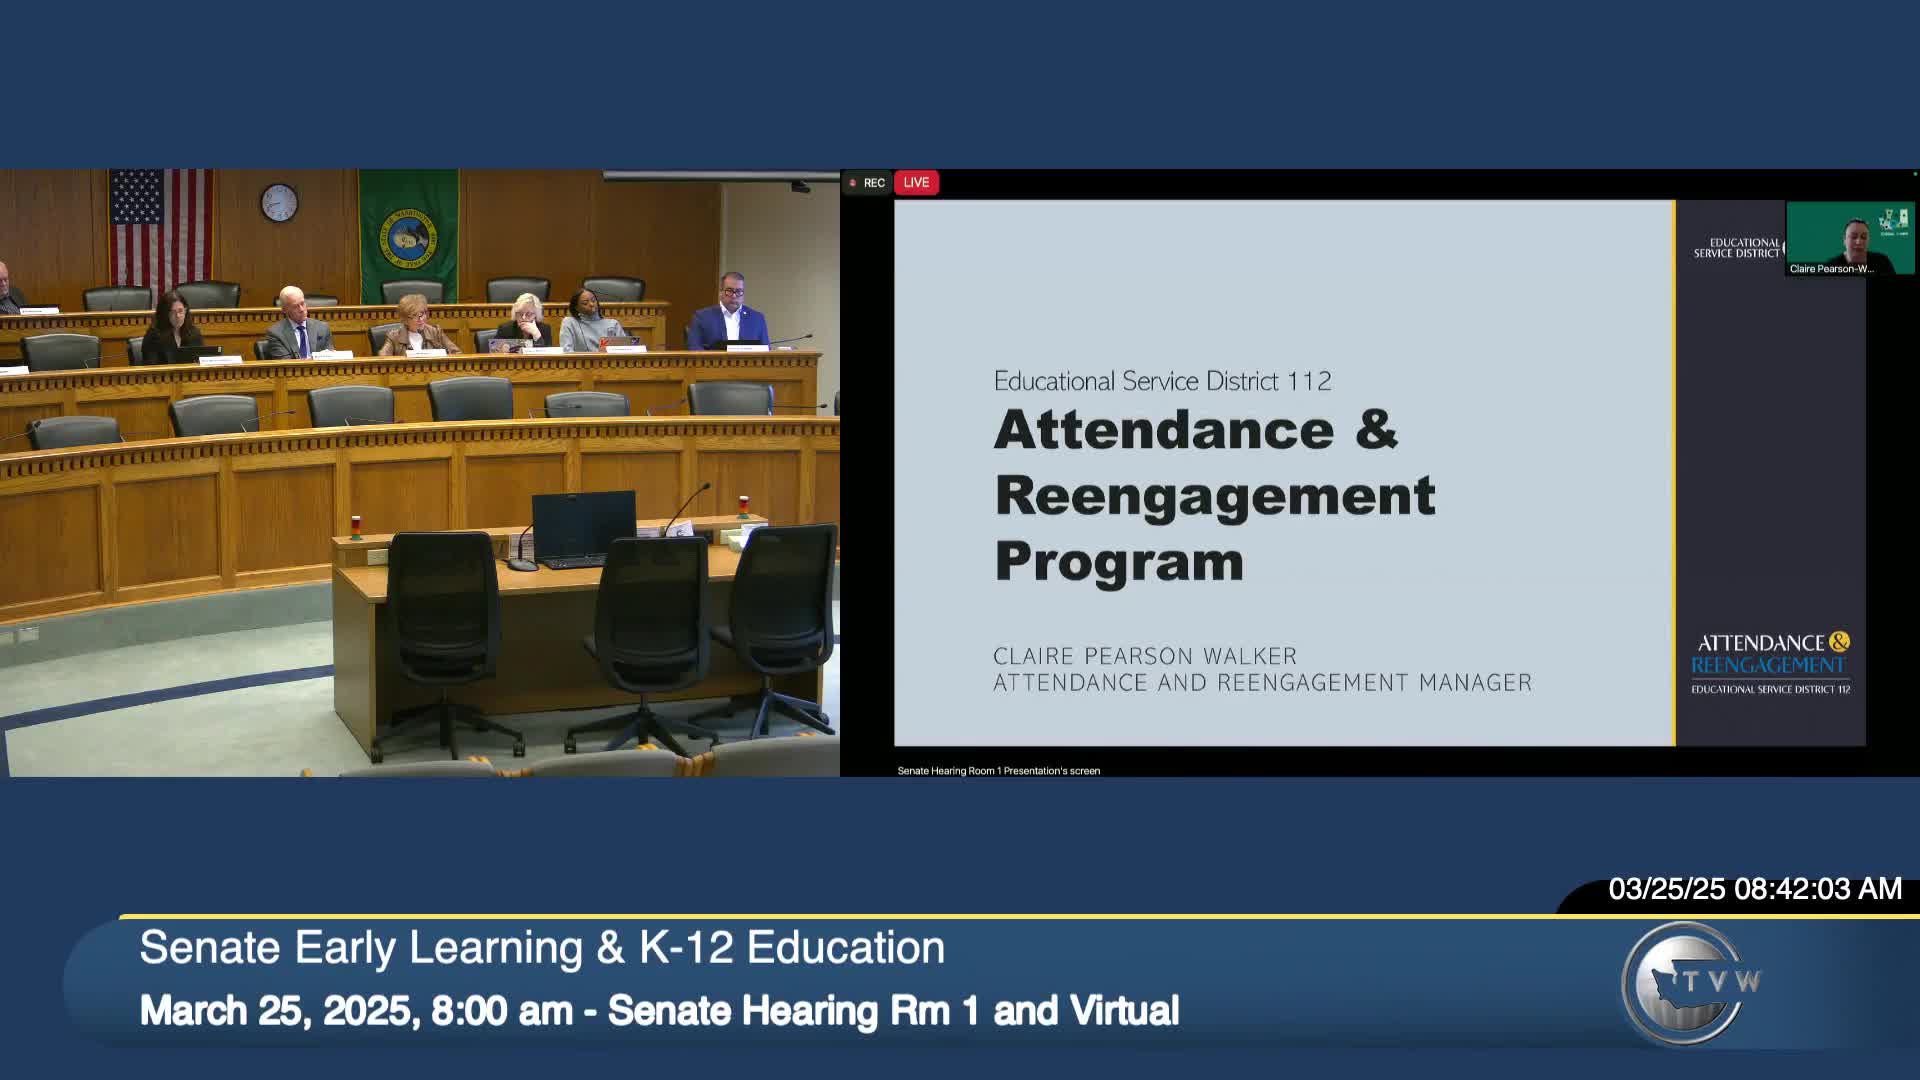Screen dimensions: 1920x1080
Task: Click the hearing room camera feed
Action: [420, 473]
